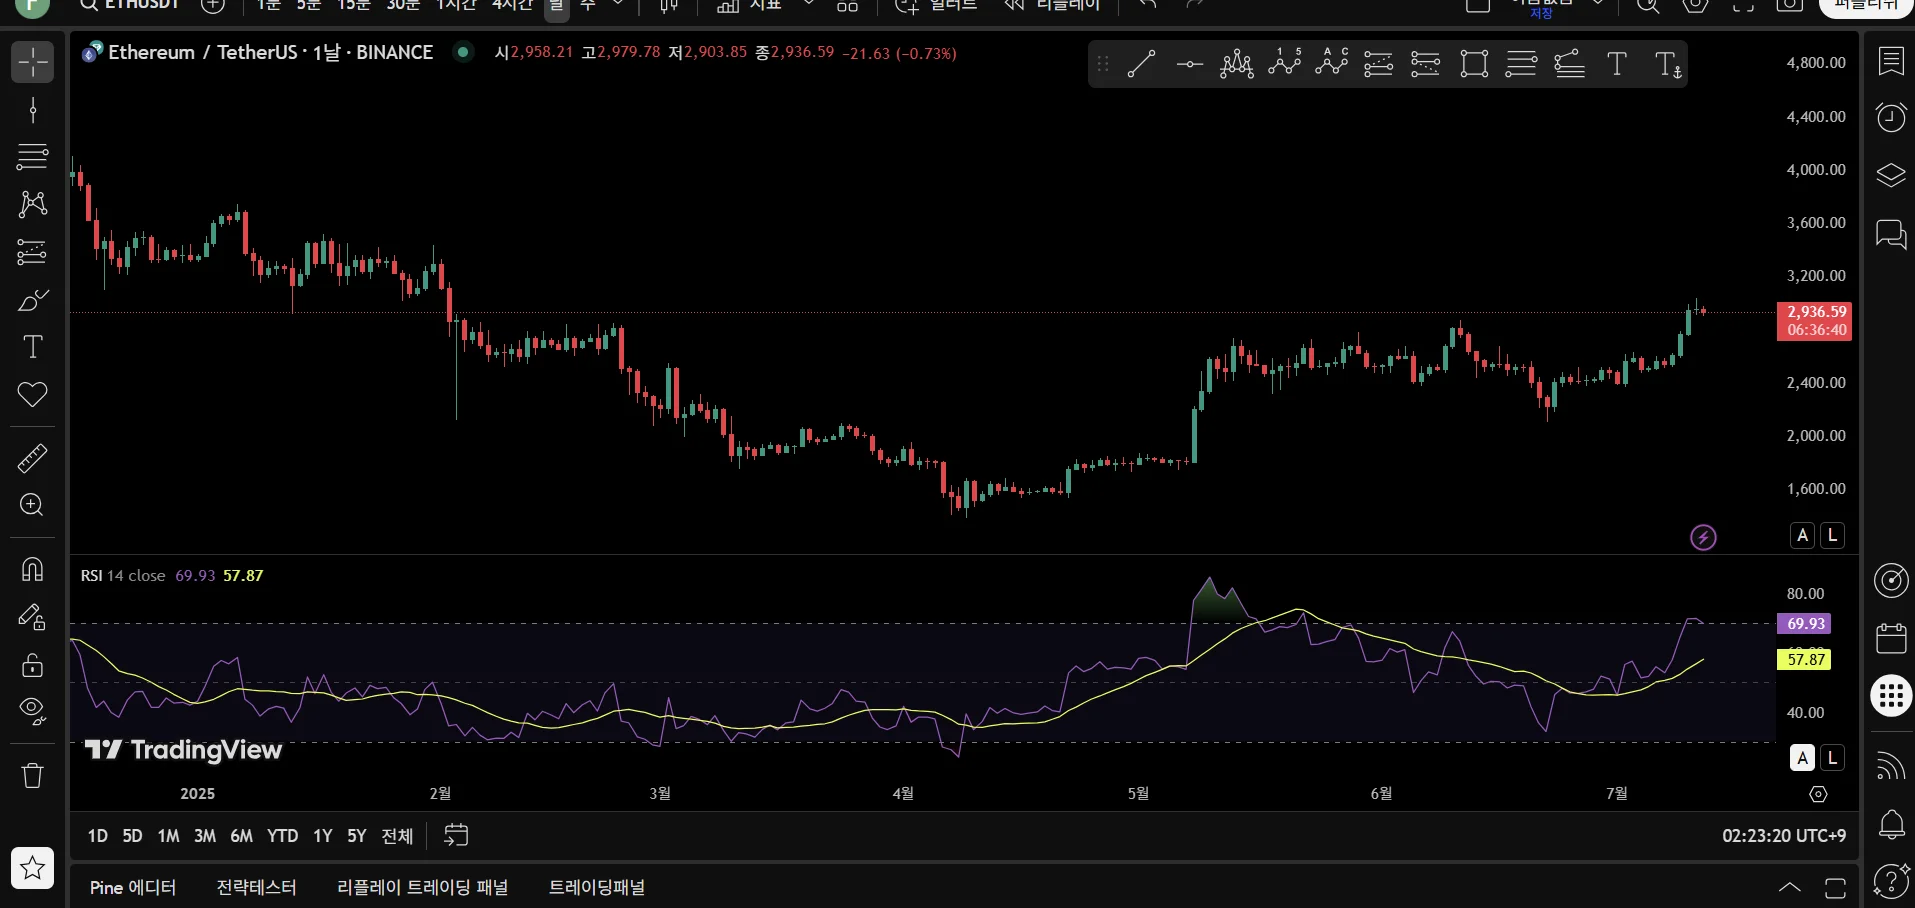Select the ruler measure tool
The height and width of the screenshot is (908, 1915).
click(x=32, y=458)
